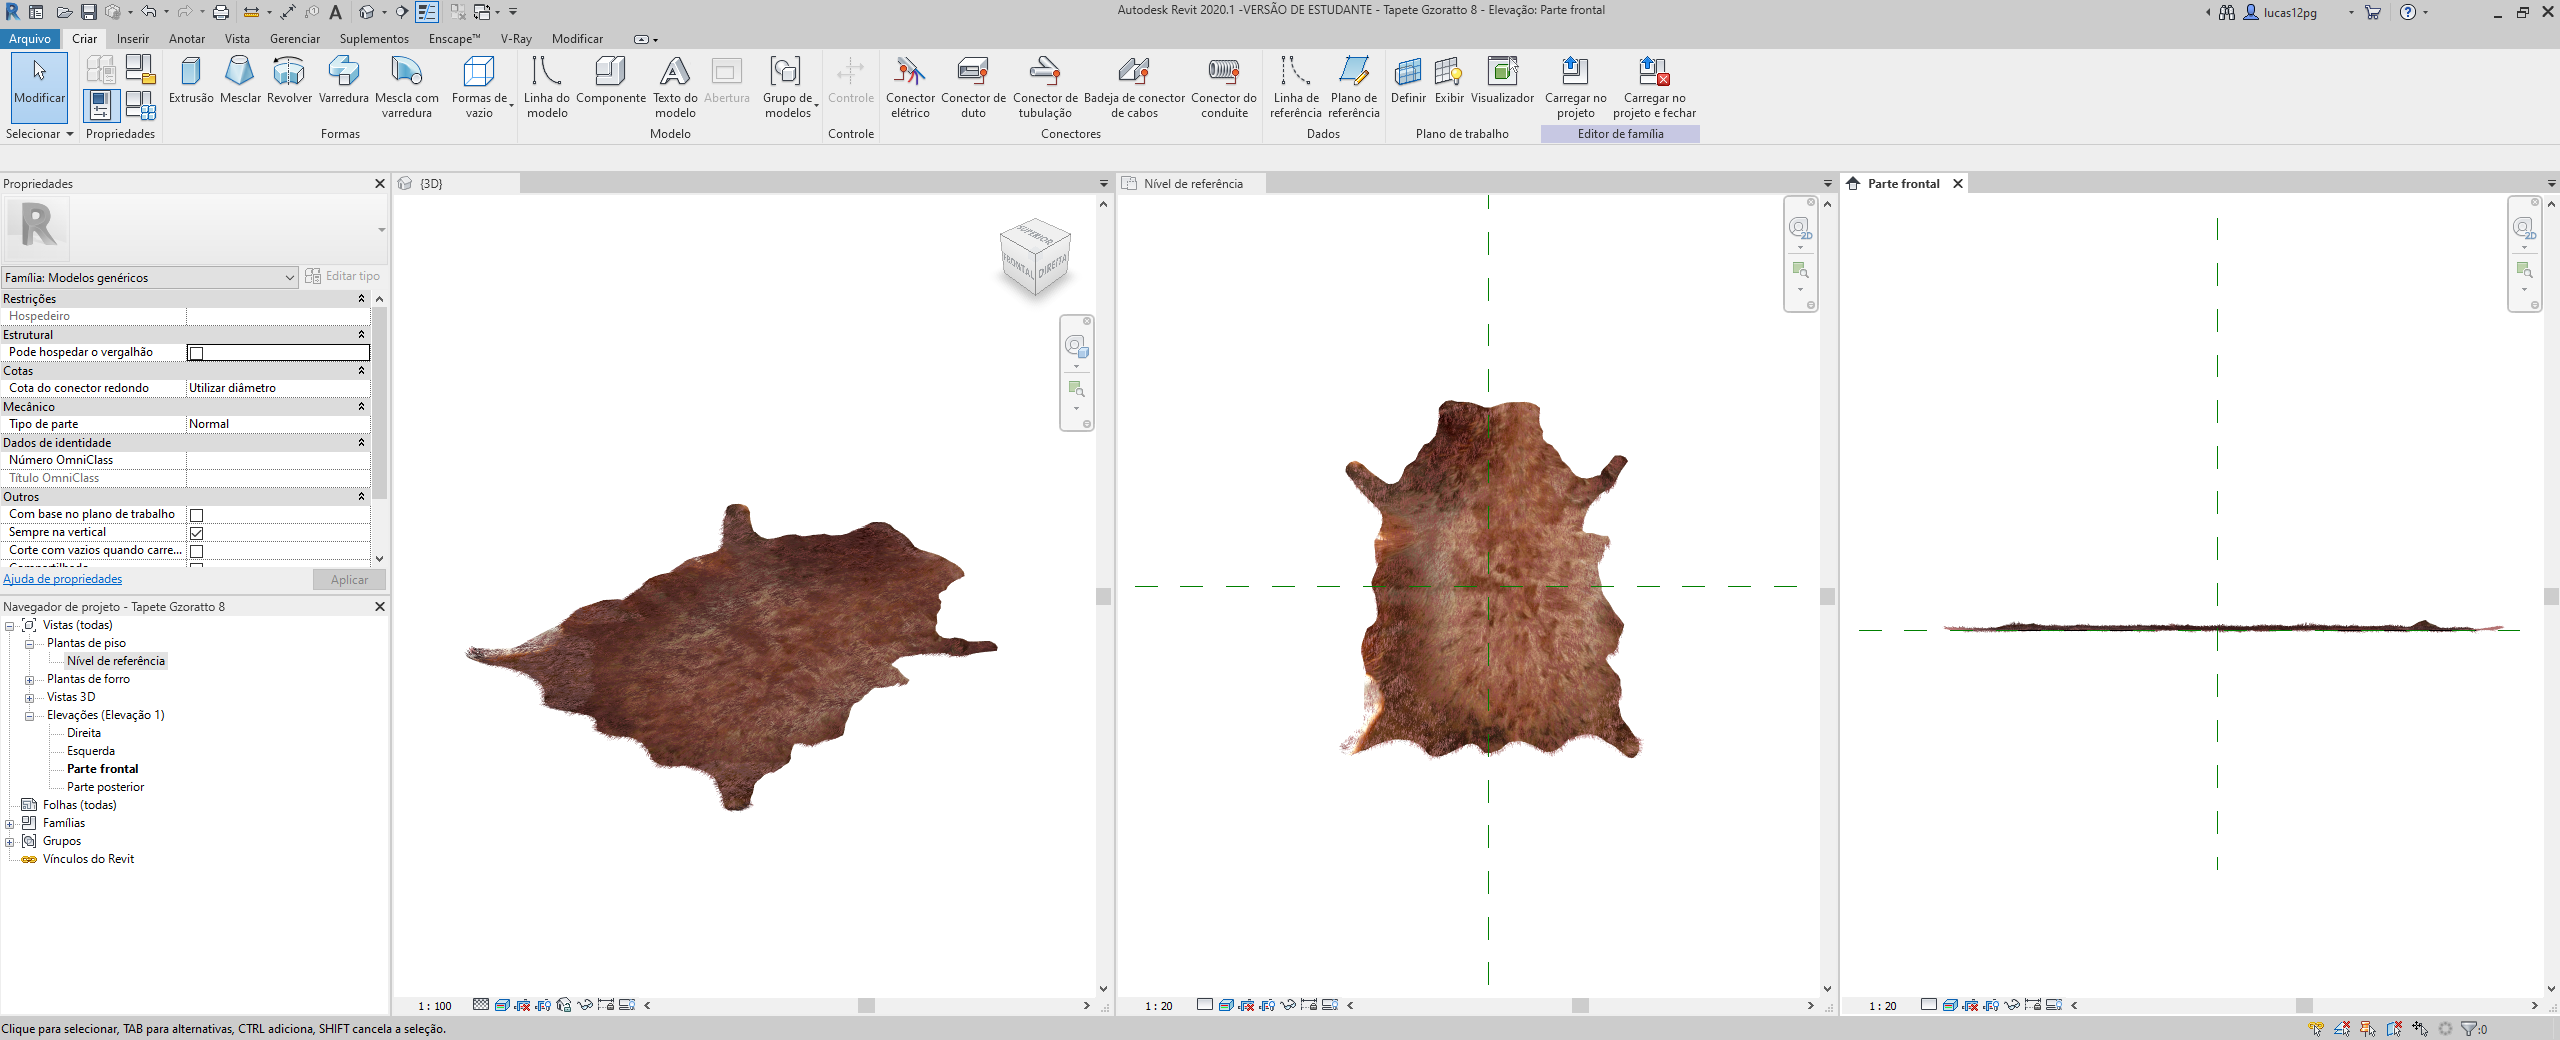Toggle Com base no plano de trabalho
2560x1040 pixels.
click(x=197, y=515)
